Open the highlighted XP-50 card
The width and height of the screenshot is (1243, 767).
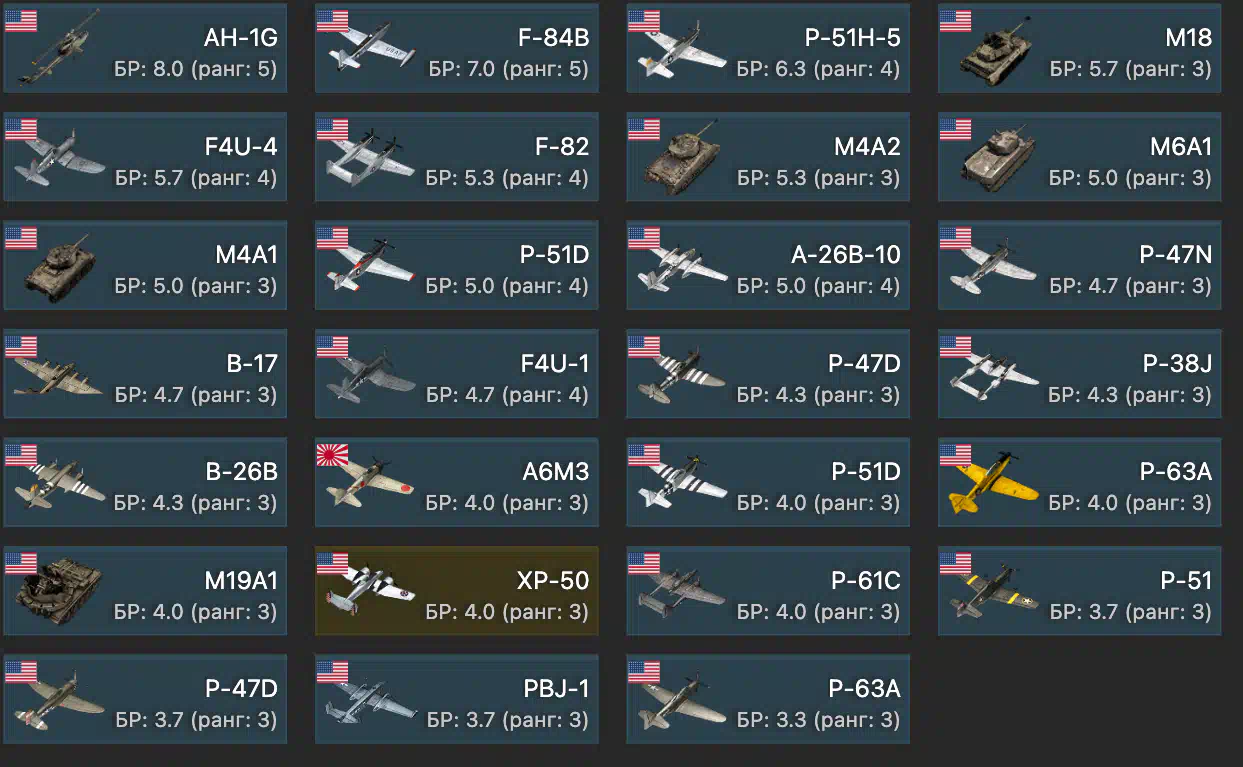coord(457,590)
